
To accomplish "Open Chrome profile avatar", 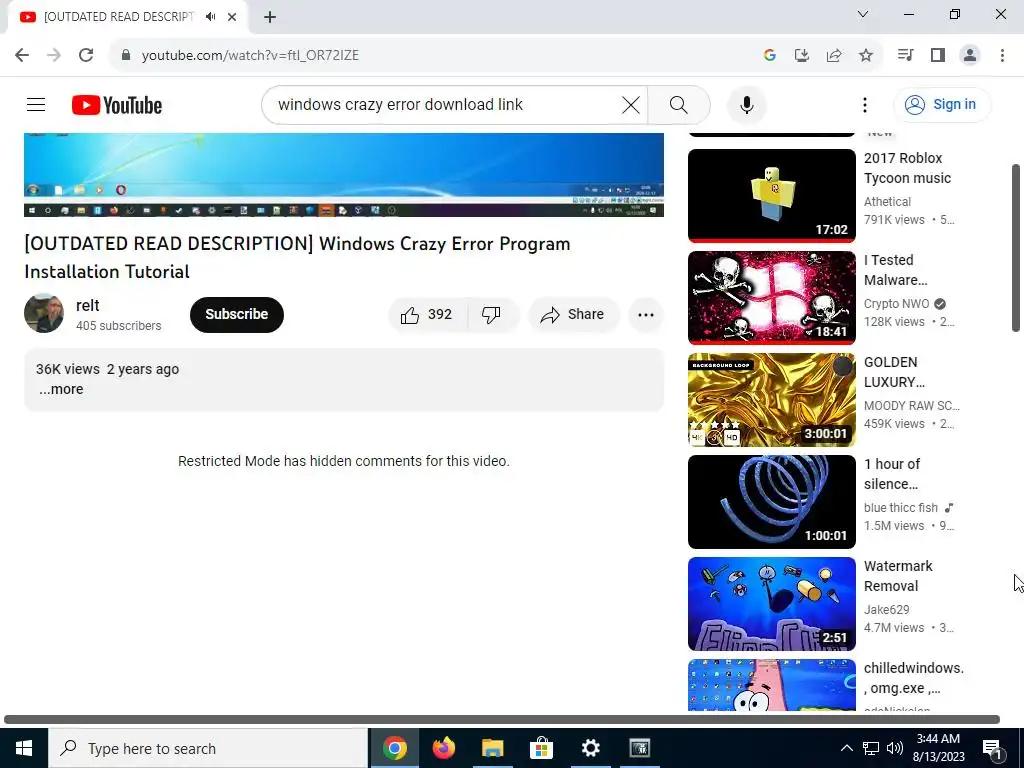I will click(970, 55).
